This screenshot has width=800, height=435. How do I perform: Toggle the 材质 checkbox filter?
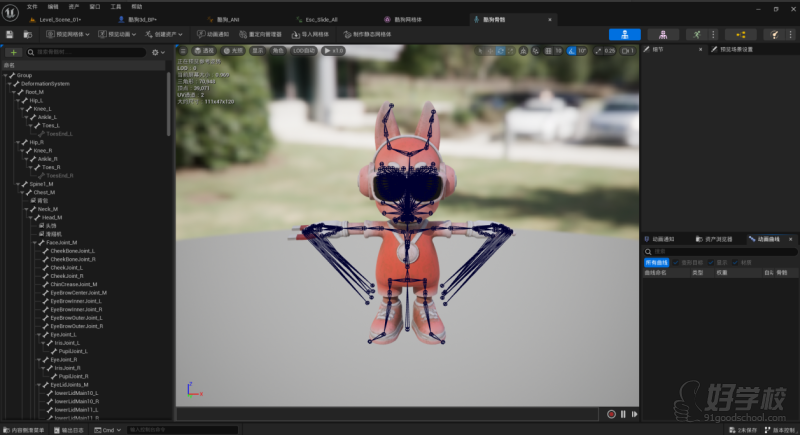(736, 262)
